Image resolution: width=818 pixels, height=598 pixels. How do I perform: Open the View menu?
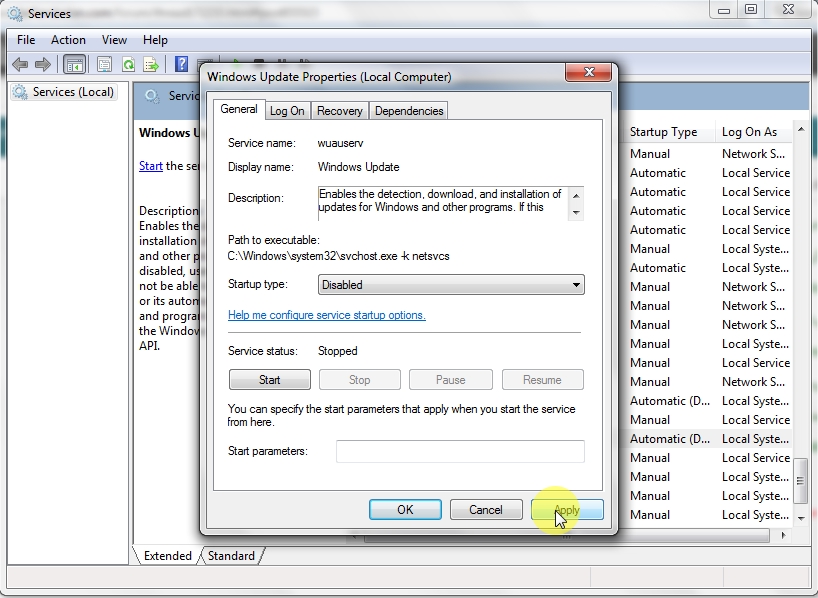coord(114,40)
